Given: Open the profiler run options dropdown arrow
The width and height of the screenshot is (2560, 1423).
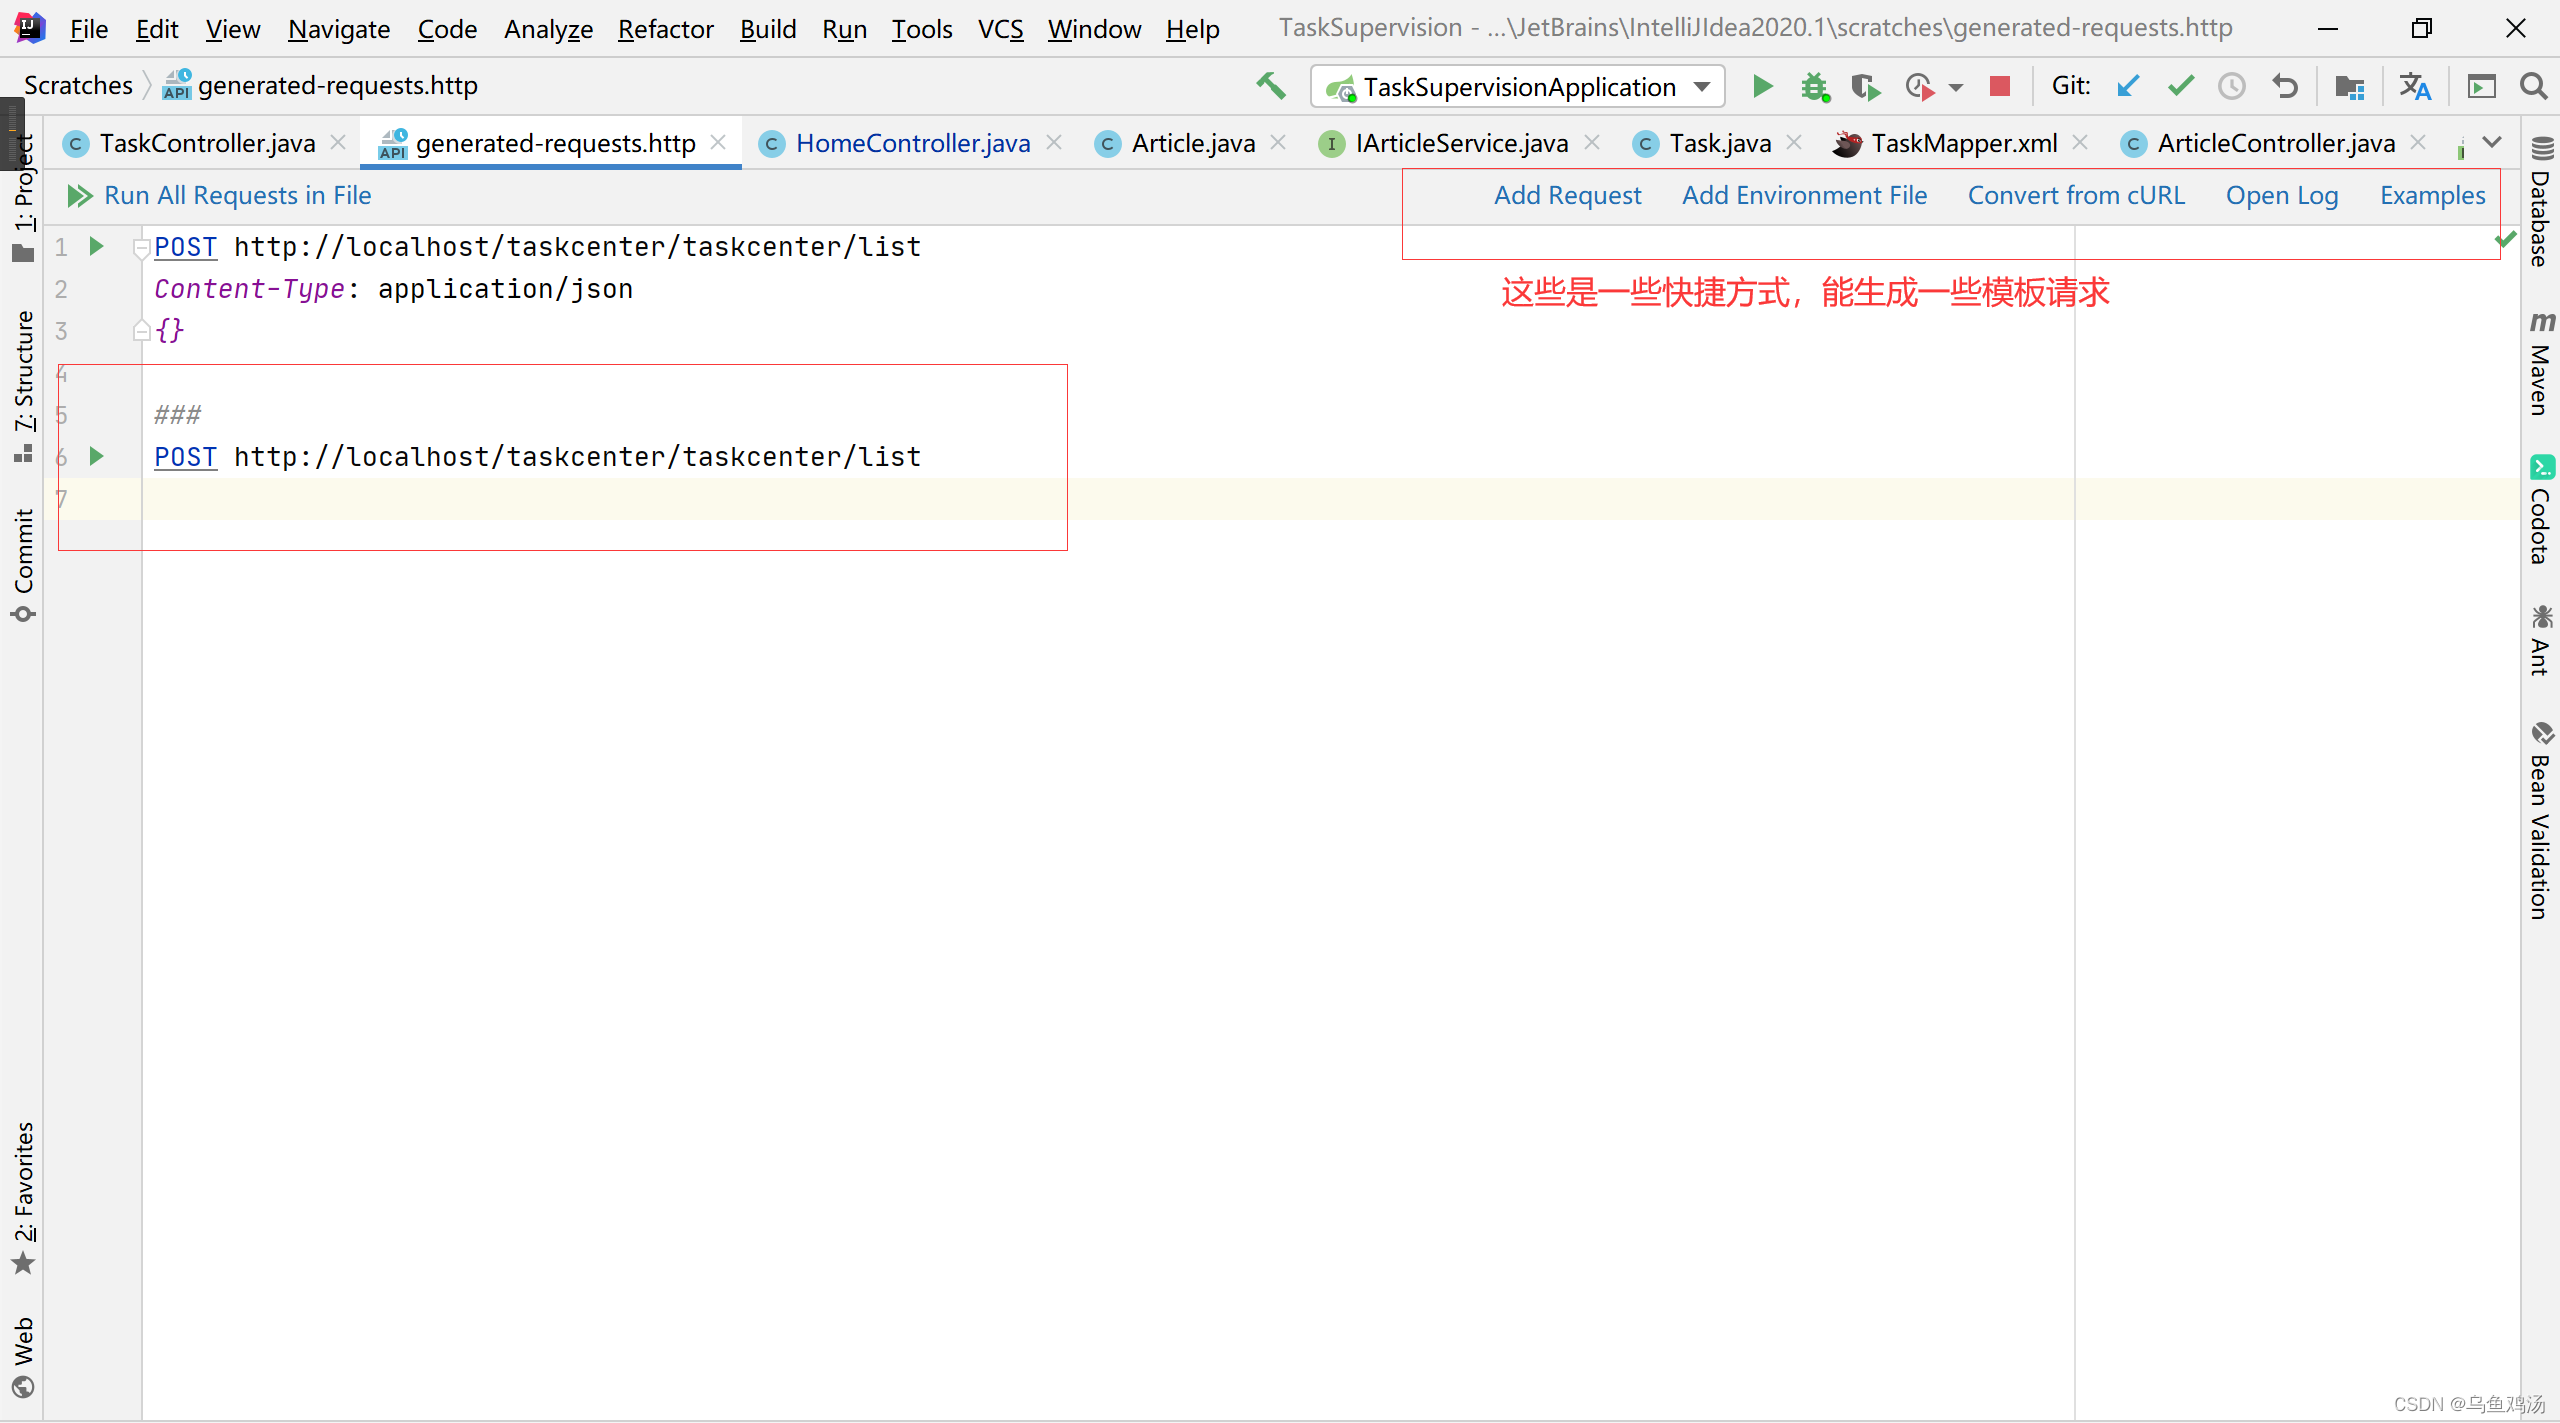Looking at the screenshot, I should 1956,87.
